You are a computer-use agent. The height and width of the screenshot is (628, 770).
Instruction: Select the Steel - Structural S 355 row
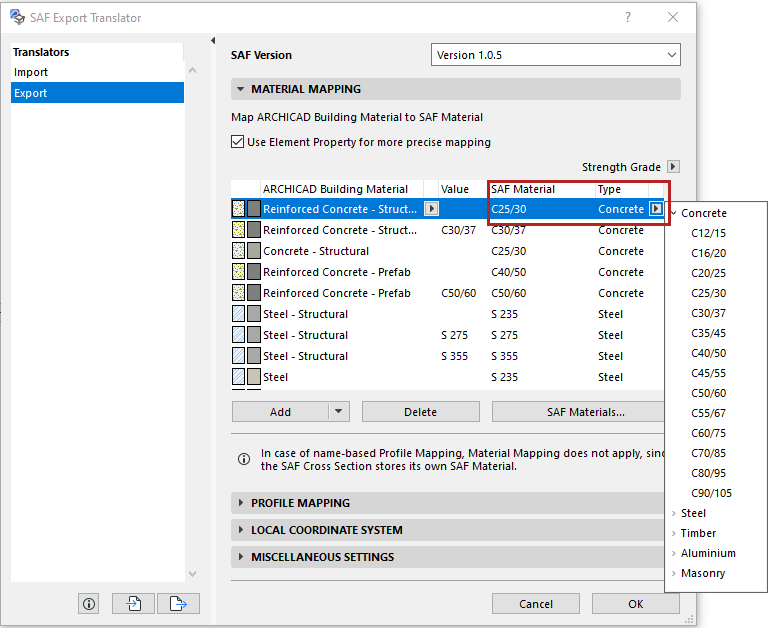(447, 356)
